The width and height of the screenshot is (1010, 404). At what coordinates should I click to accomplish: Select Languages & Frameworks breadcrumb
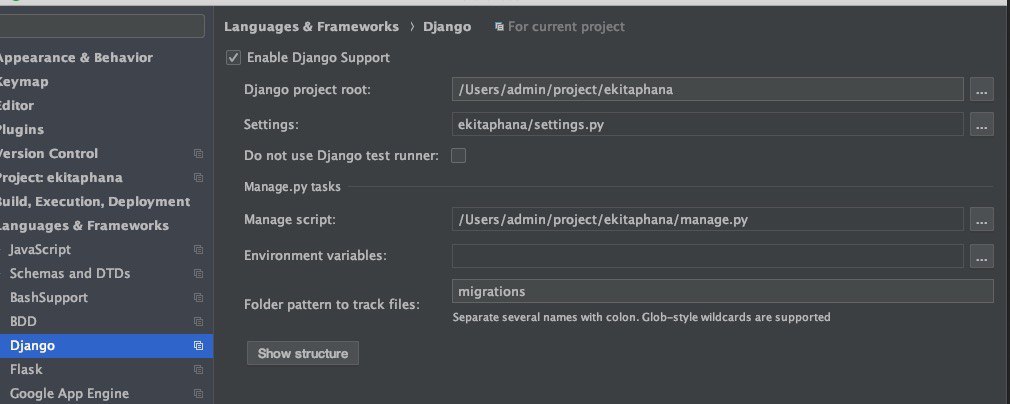pyautogui.click(x=311, y=27)
